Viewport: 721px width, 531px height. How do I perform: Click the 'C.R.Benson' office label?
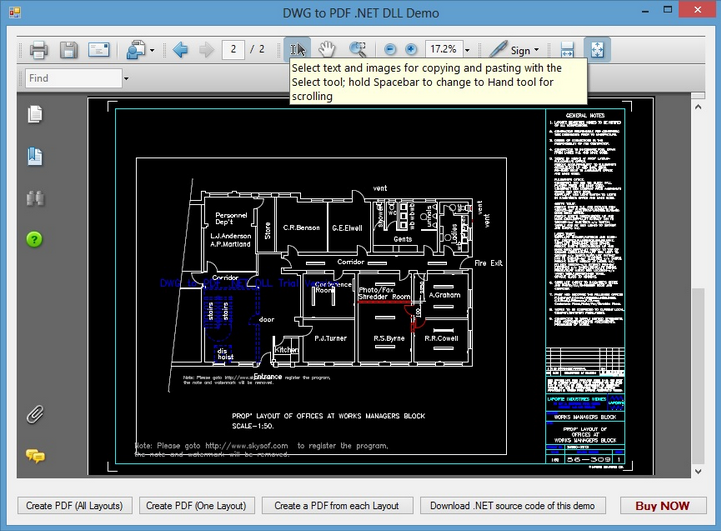(301, 228)
